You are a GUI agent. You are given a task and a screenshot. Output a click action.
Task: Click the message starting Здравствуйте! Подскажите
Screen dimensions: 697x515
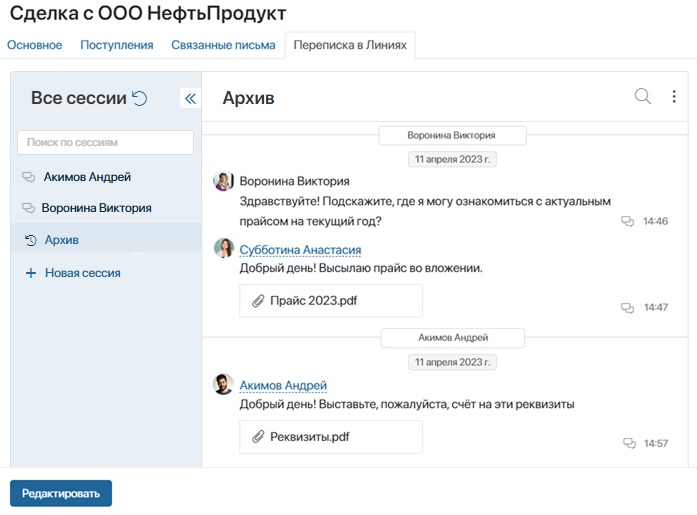point(425,211)
